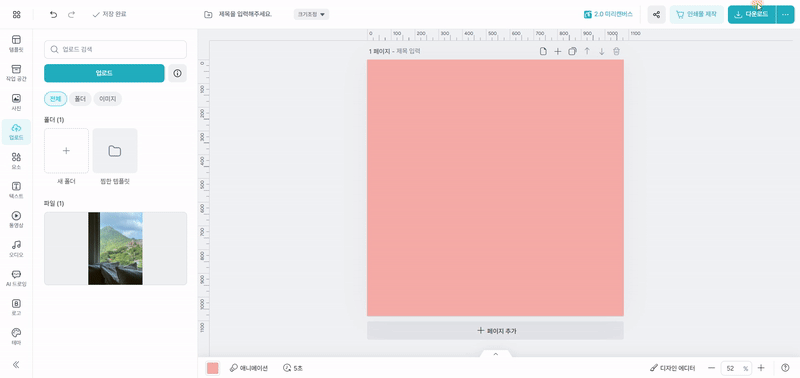Click the zoom in plus button
The width and height of the screenshot is (800, 378).
(x=761, y=368)
